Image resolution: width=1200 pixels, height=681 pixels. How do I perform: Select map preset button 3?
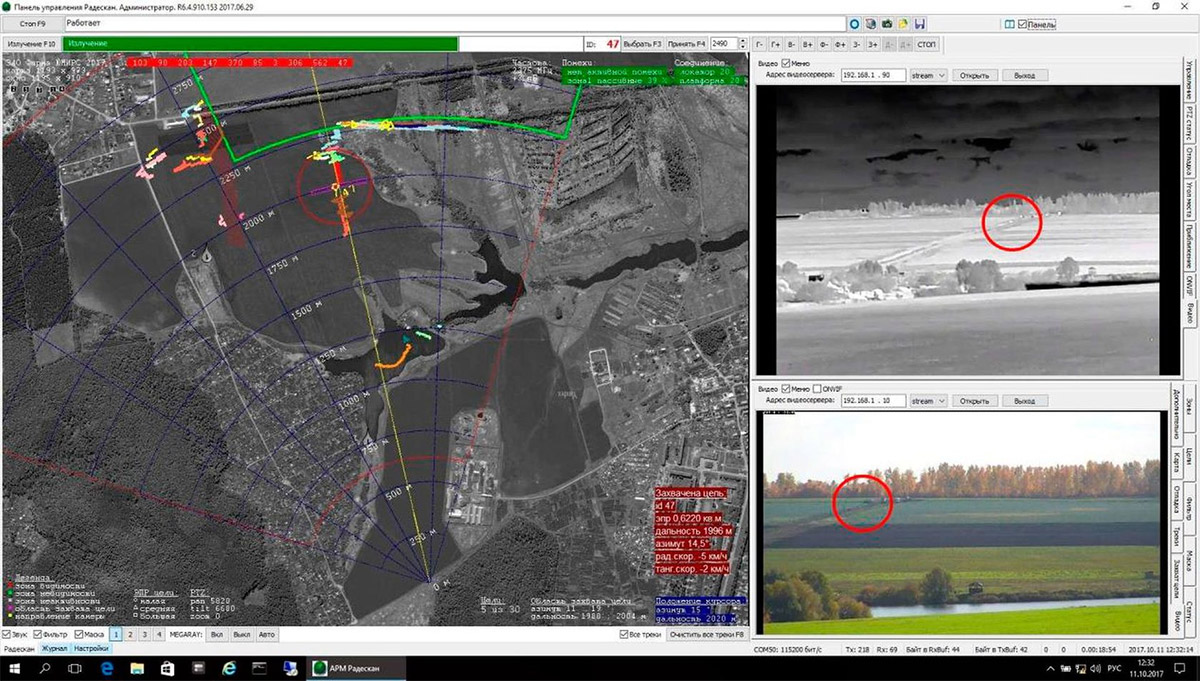tap(144, 635)
